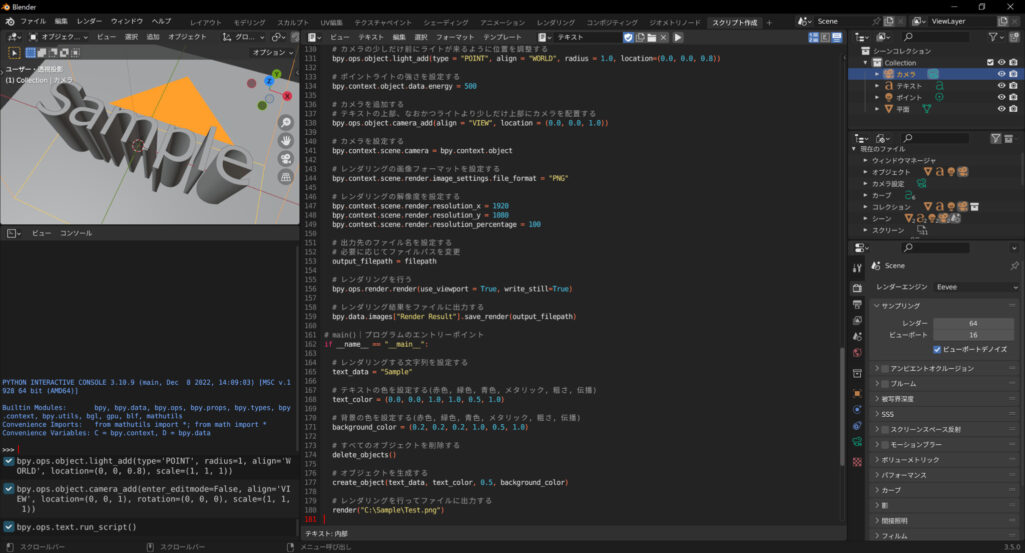Open the Texture properties checker tab
Screen dimensions: 1025x553
857,461
